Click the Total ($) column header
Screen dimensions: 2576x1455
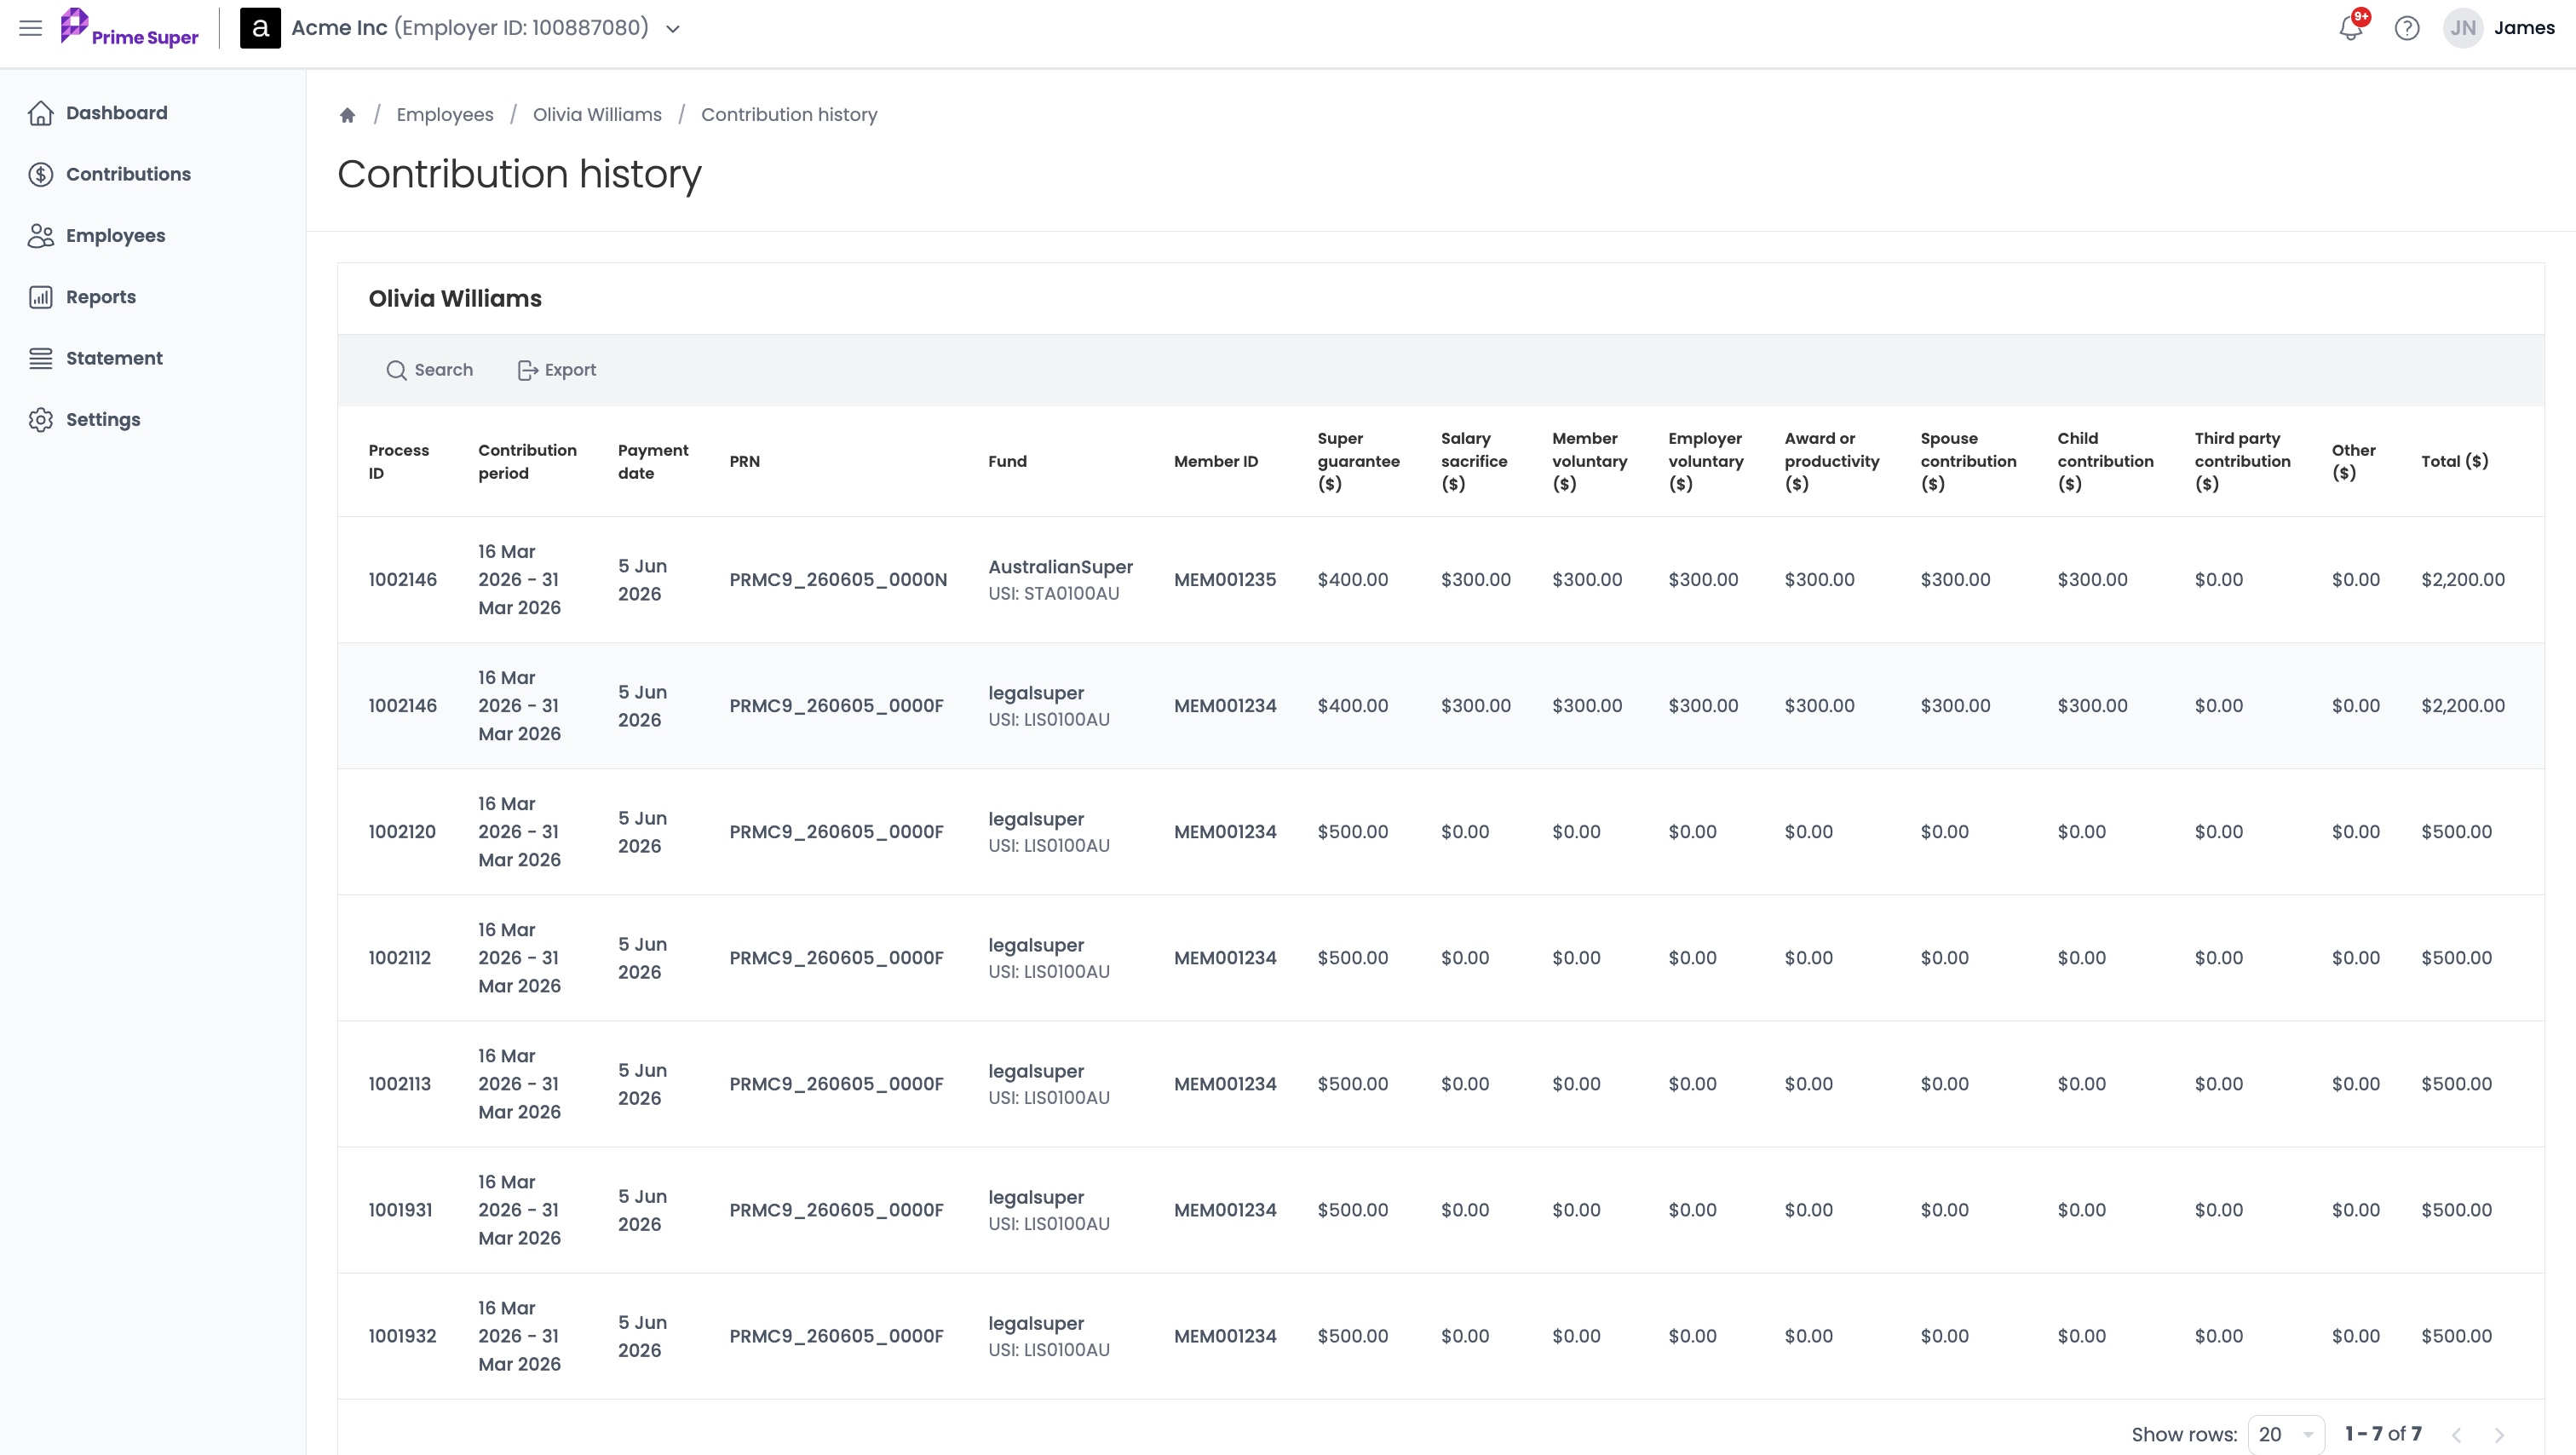(x=2454, y=461)
